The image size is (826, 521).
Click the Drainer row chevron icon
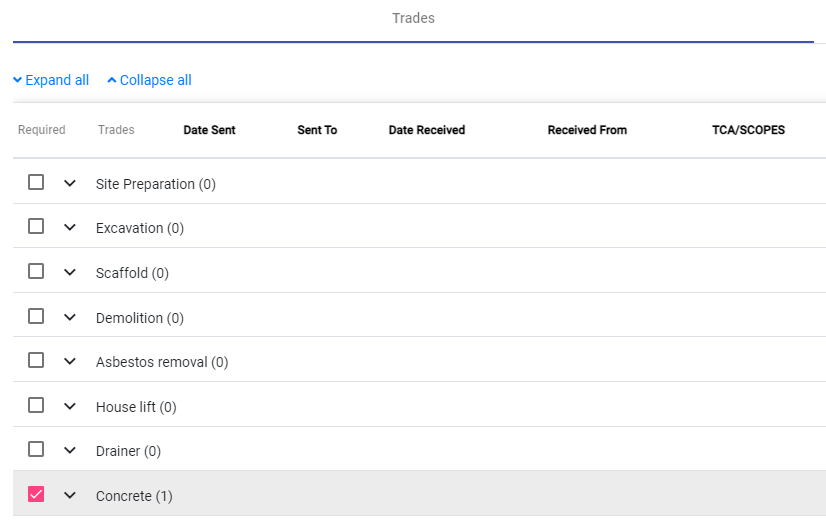point(70,450)
